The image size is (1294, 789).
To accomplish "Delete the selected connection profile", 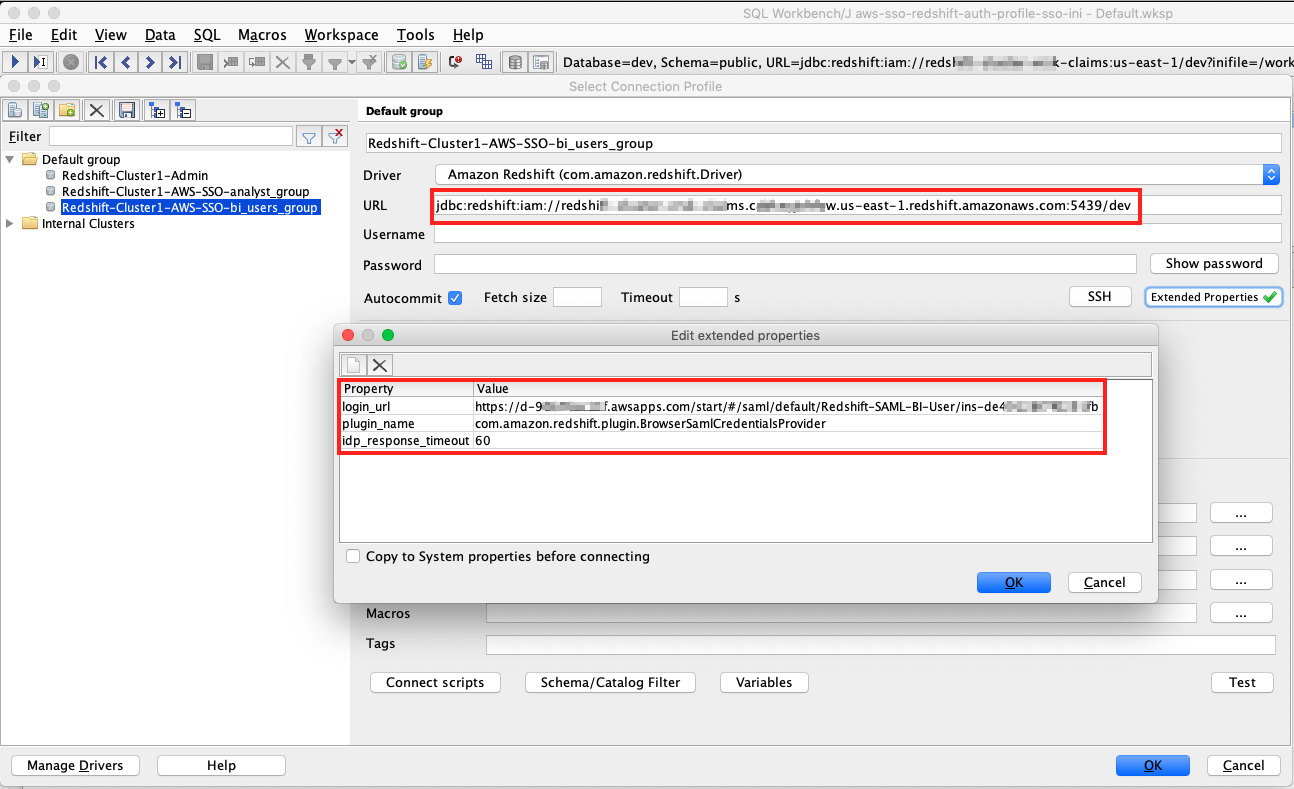I will click(x=97, y=110).
